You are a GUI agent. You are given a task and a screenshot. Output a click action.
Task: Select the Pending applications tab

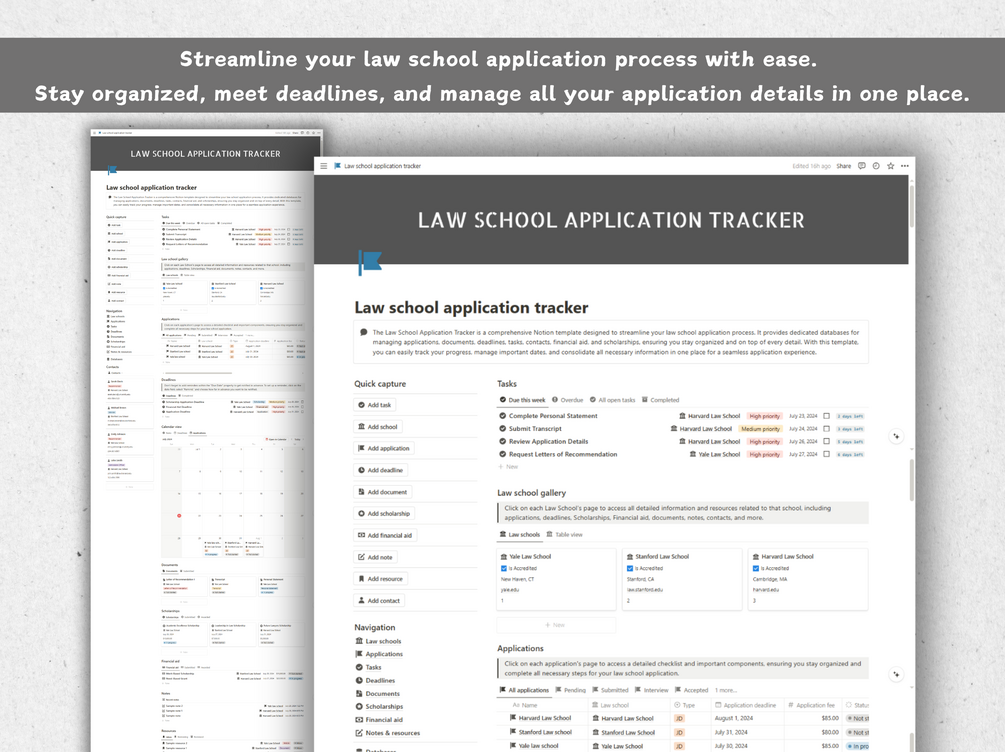[570, 690]
